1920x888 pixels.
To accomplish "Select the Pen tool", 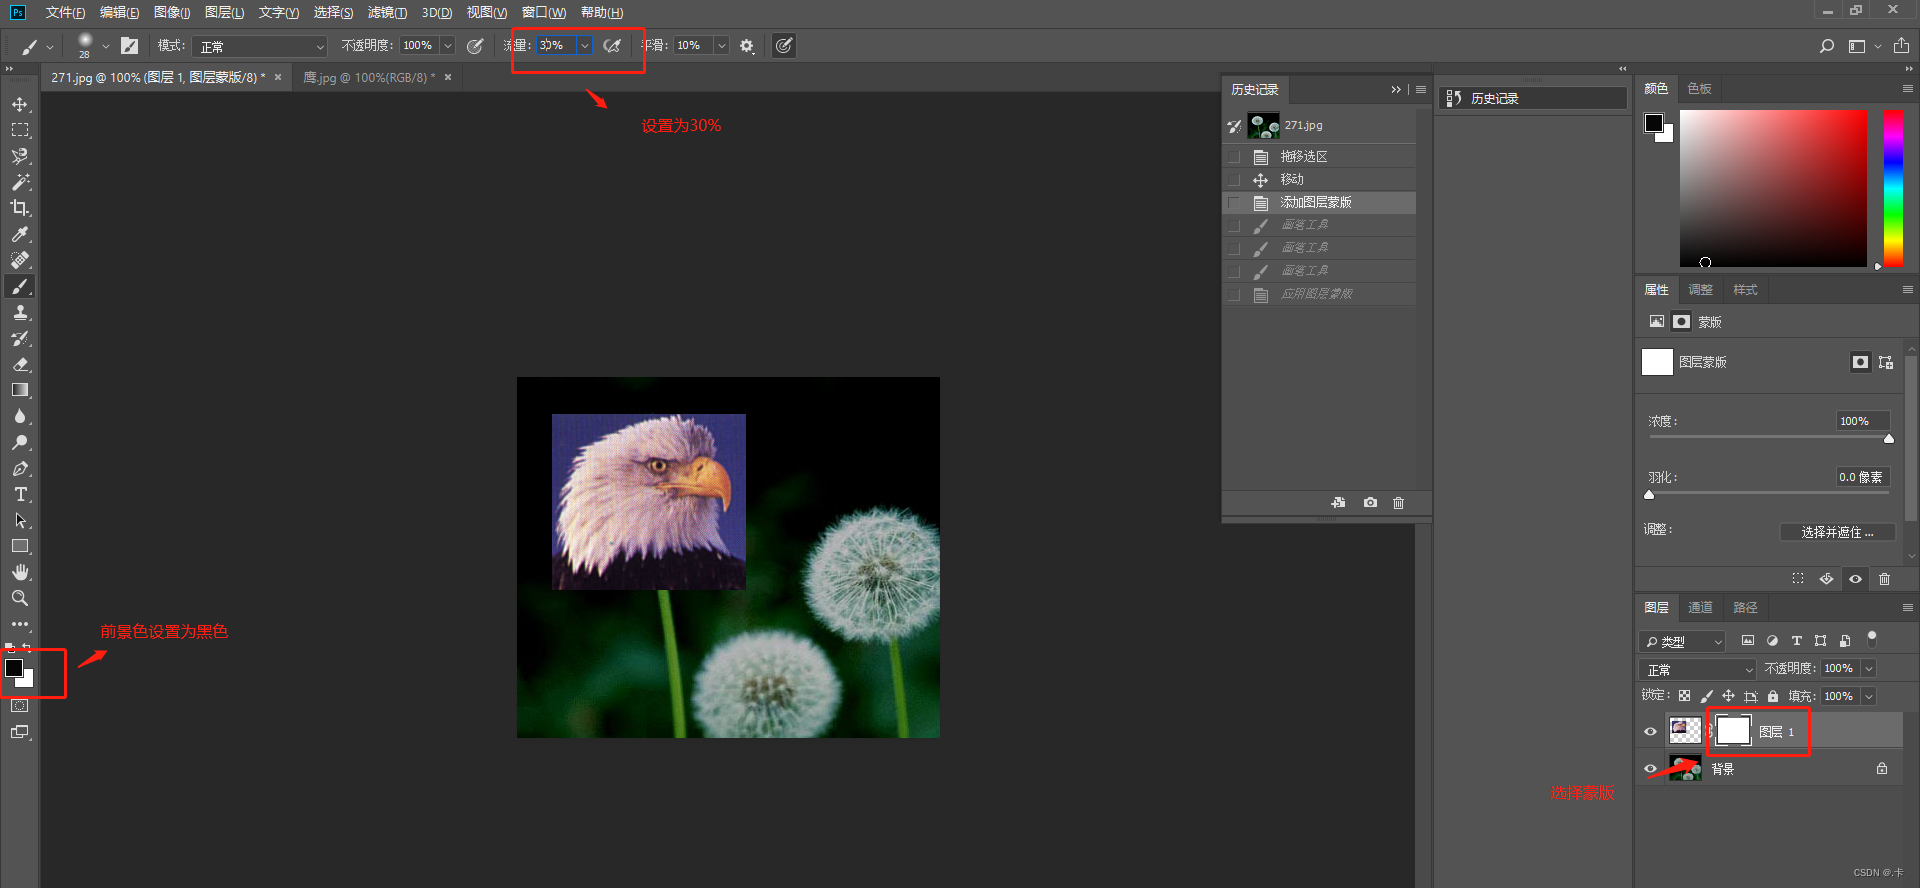I will (x=20, y=469).
